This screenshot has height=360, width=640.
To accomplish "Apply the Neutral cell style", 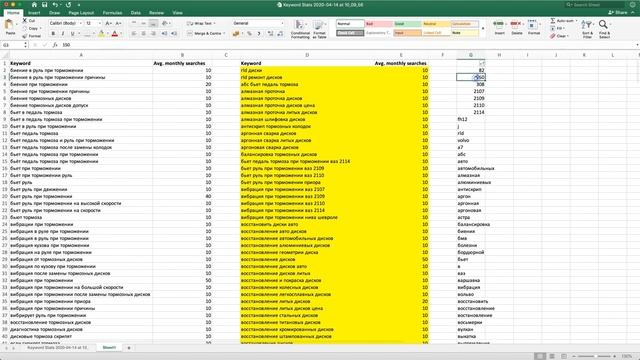I will 436,24.
